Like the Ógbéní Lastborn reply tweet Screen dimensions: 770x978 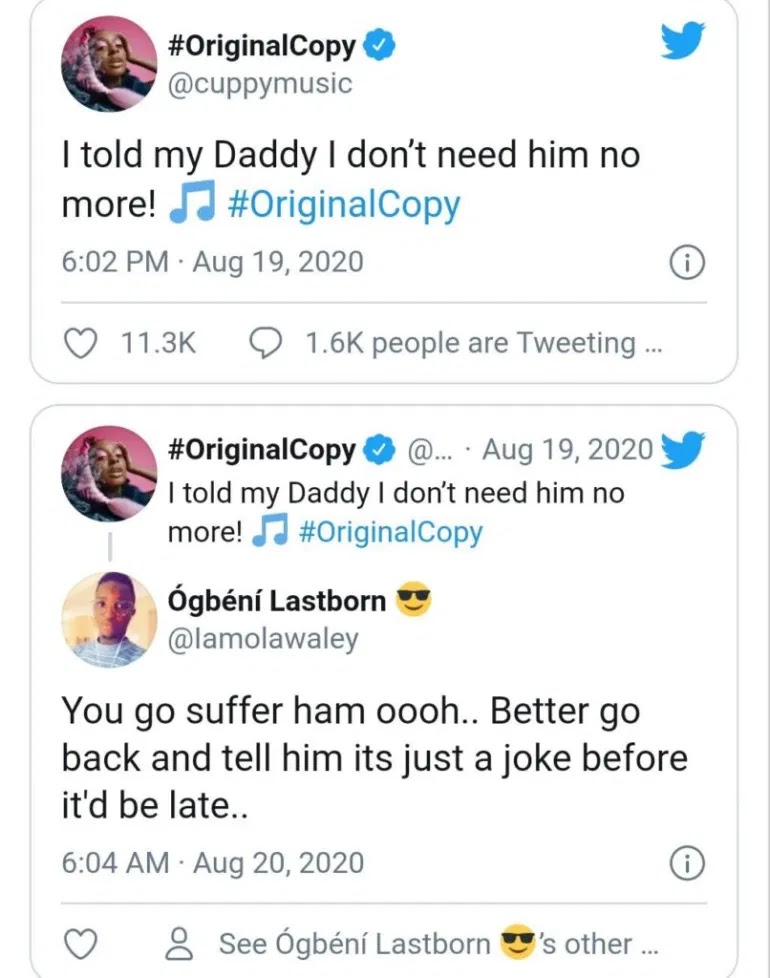point(81,943)
